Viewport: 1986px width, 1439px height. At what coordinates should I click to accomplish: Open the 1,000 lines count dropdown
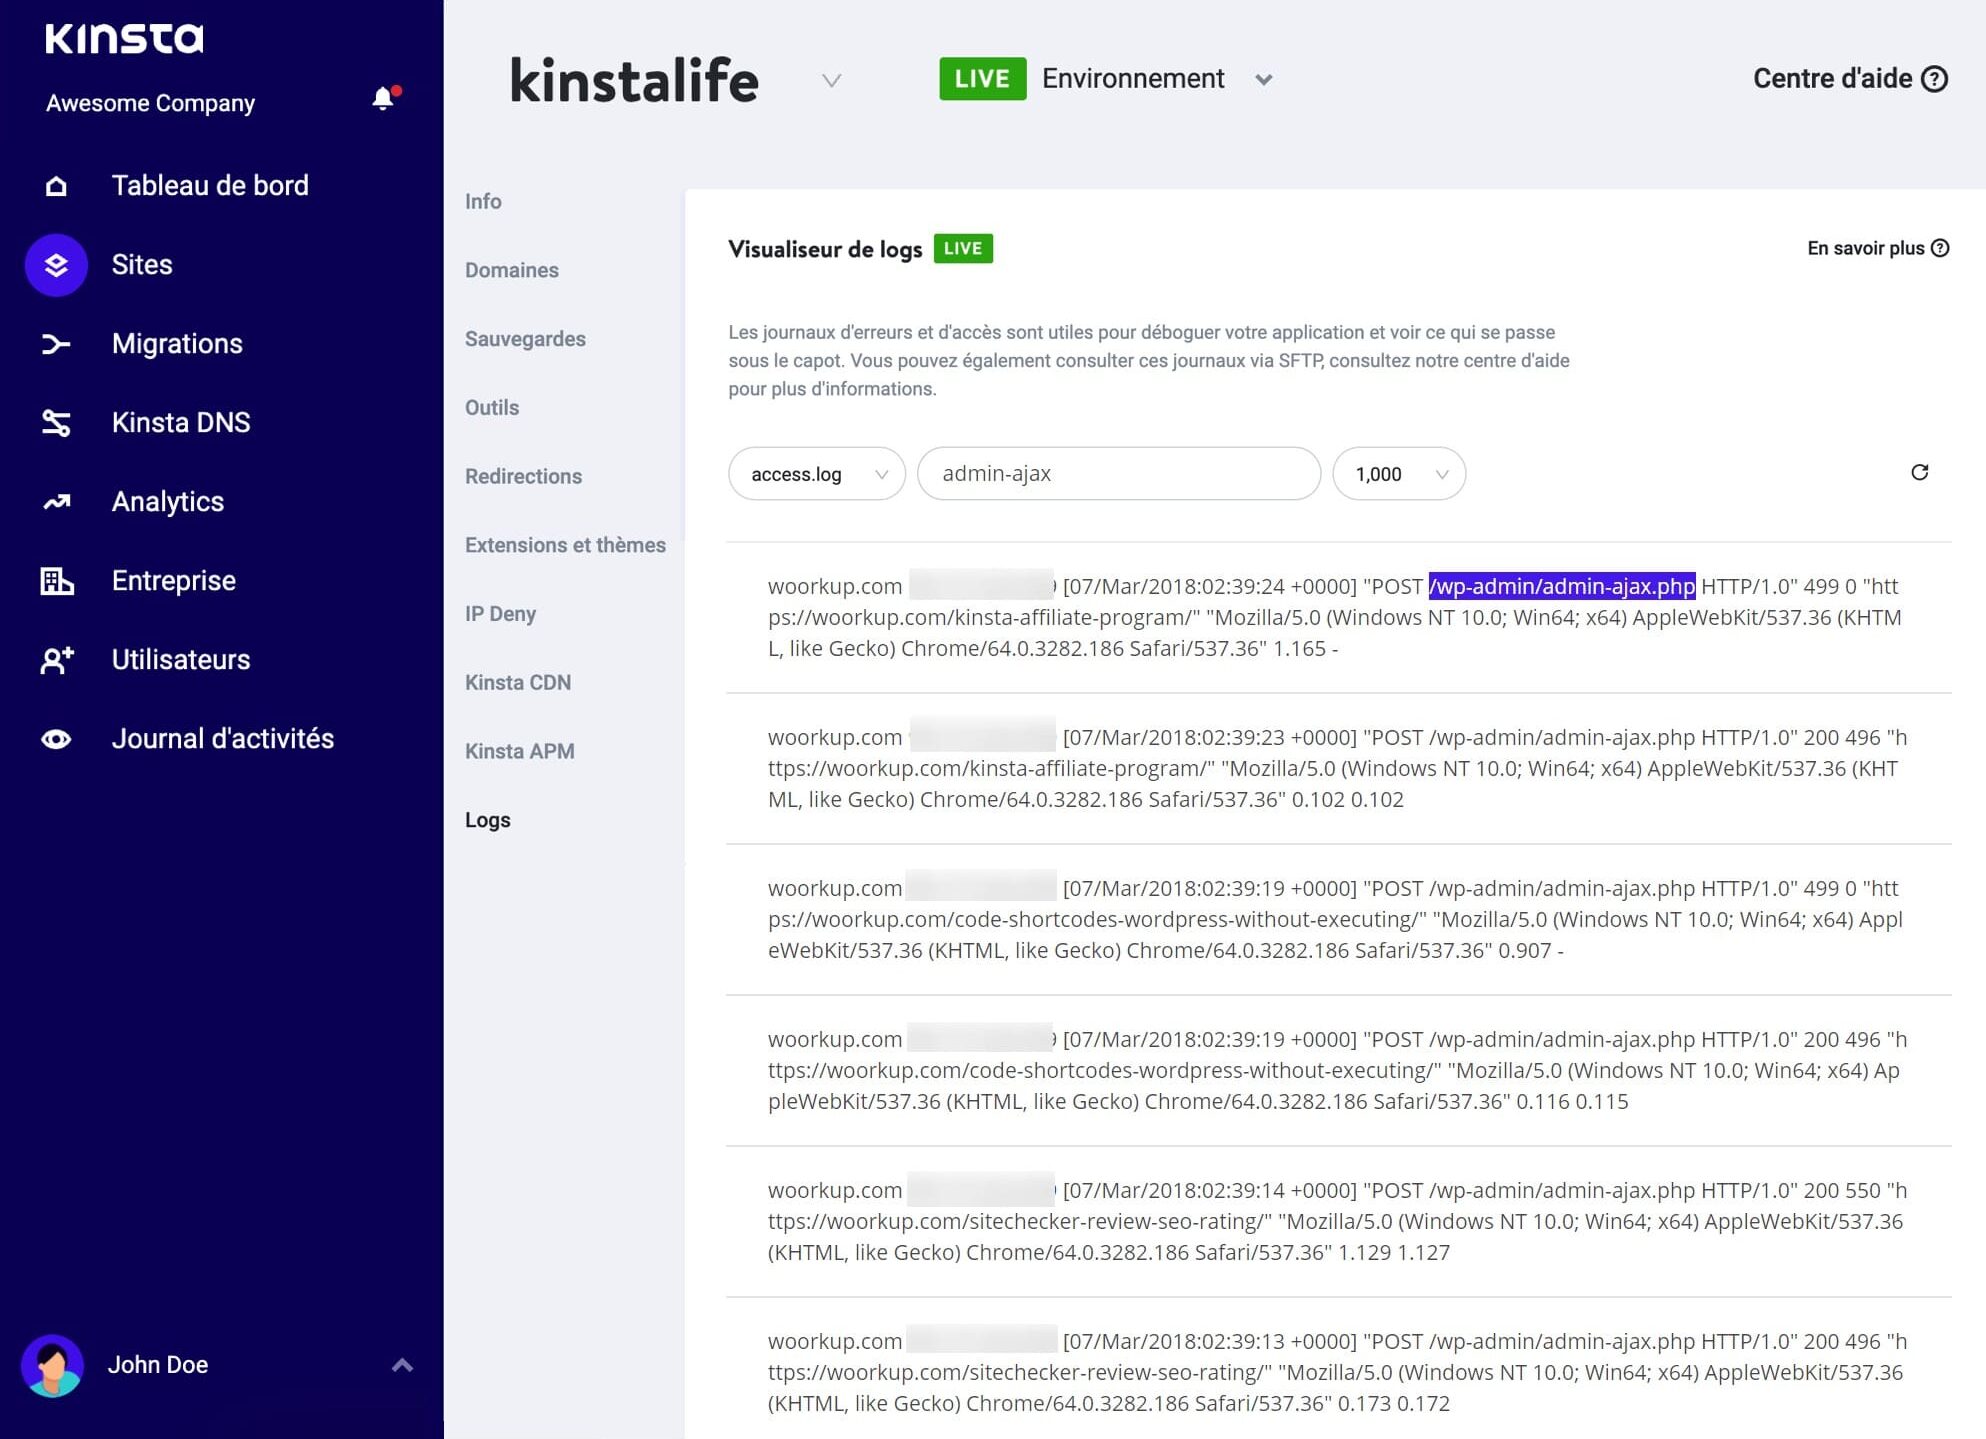(x=1398, y=474)
